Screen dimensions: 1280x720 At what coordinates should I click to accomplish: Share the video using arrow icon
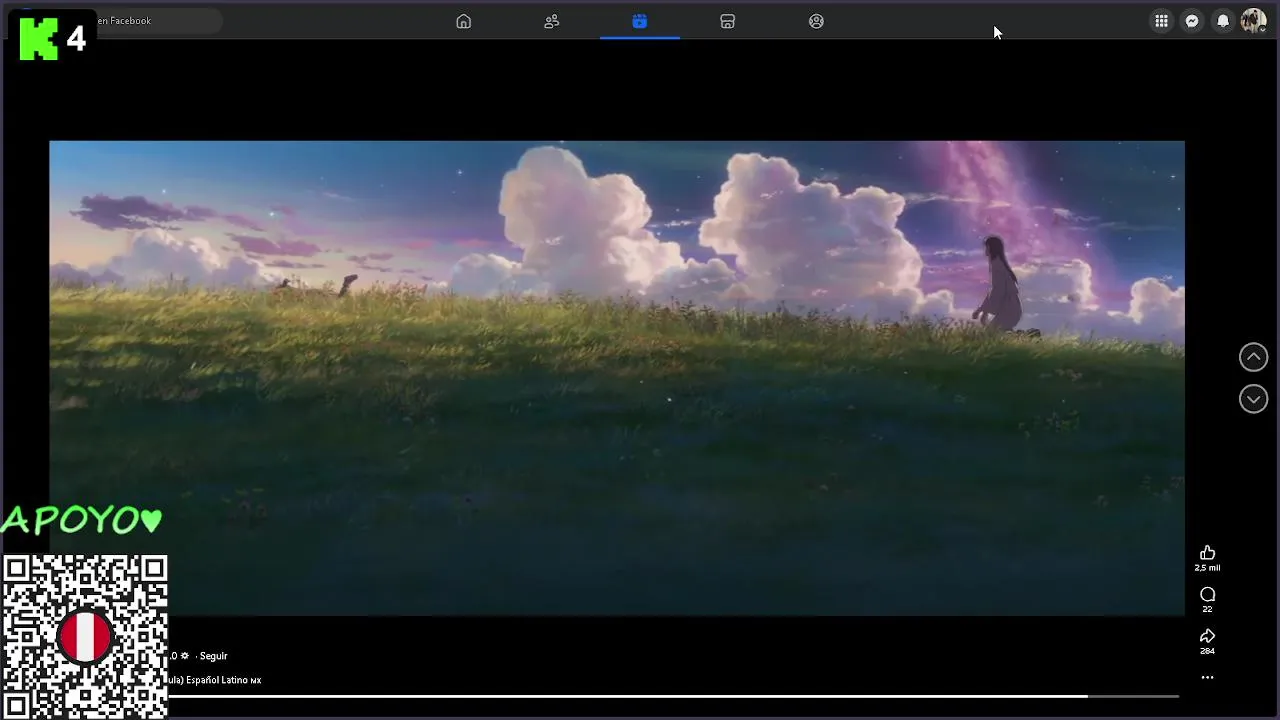click(x=1207, y=636)
